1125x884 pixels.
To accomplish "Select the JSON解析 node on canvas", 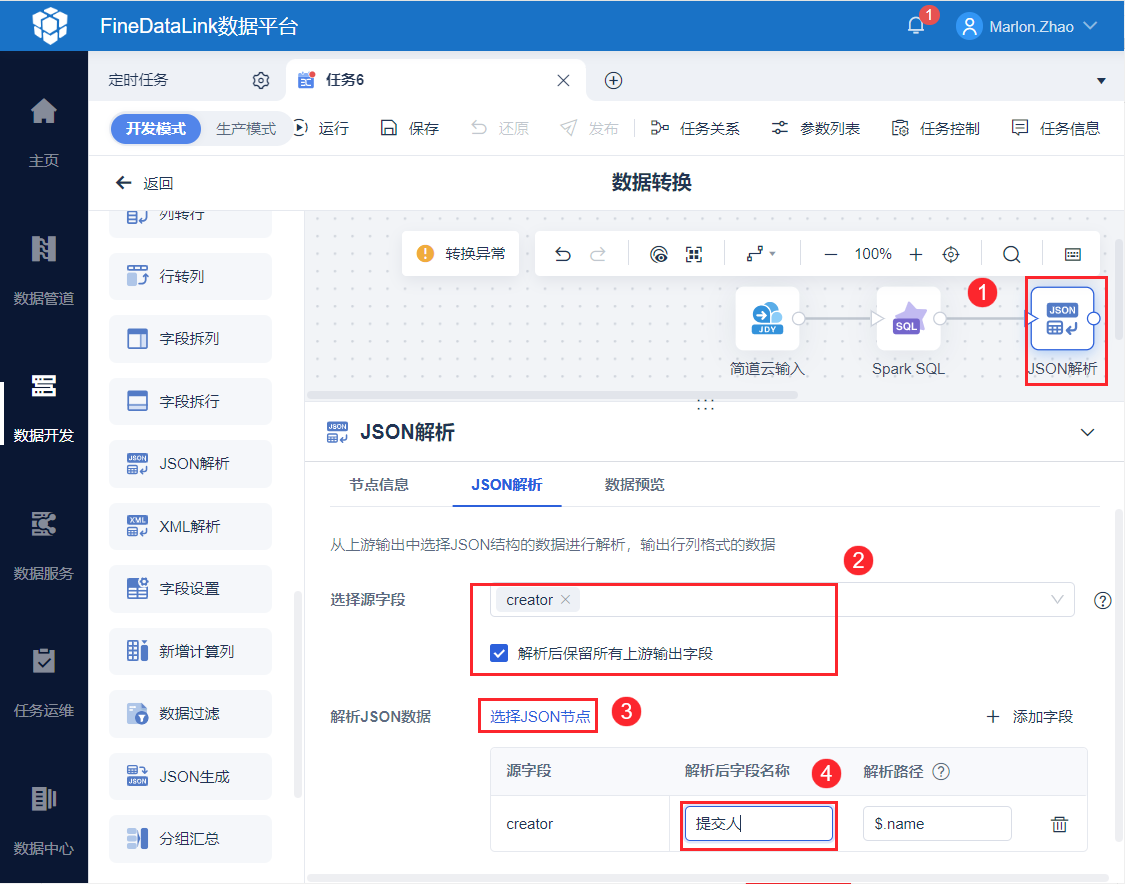I will [x=1063, y=319].
